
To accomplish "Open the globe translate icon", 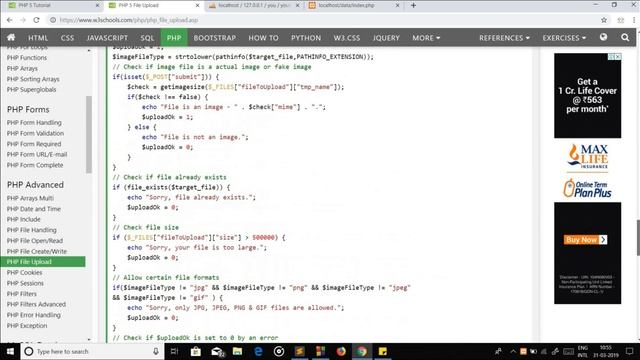I will click(x=603, y=37).
